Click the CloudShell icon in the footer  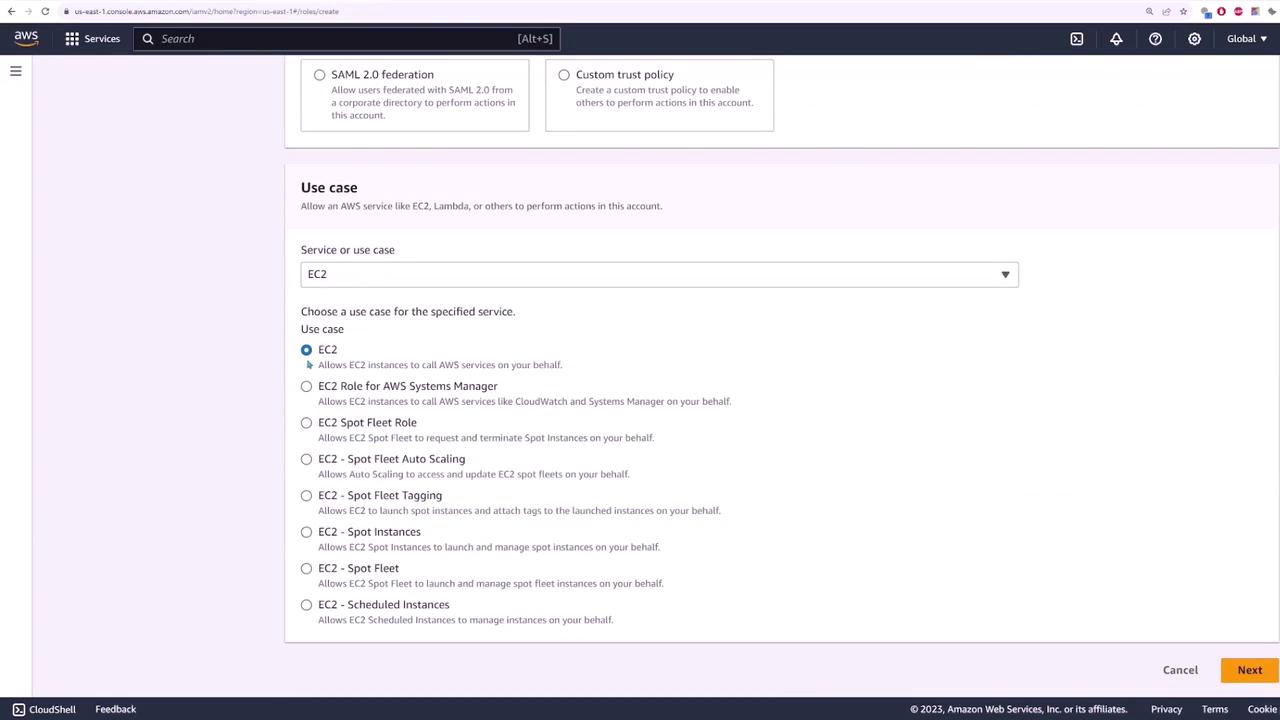[19, 709]
